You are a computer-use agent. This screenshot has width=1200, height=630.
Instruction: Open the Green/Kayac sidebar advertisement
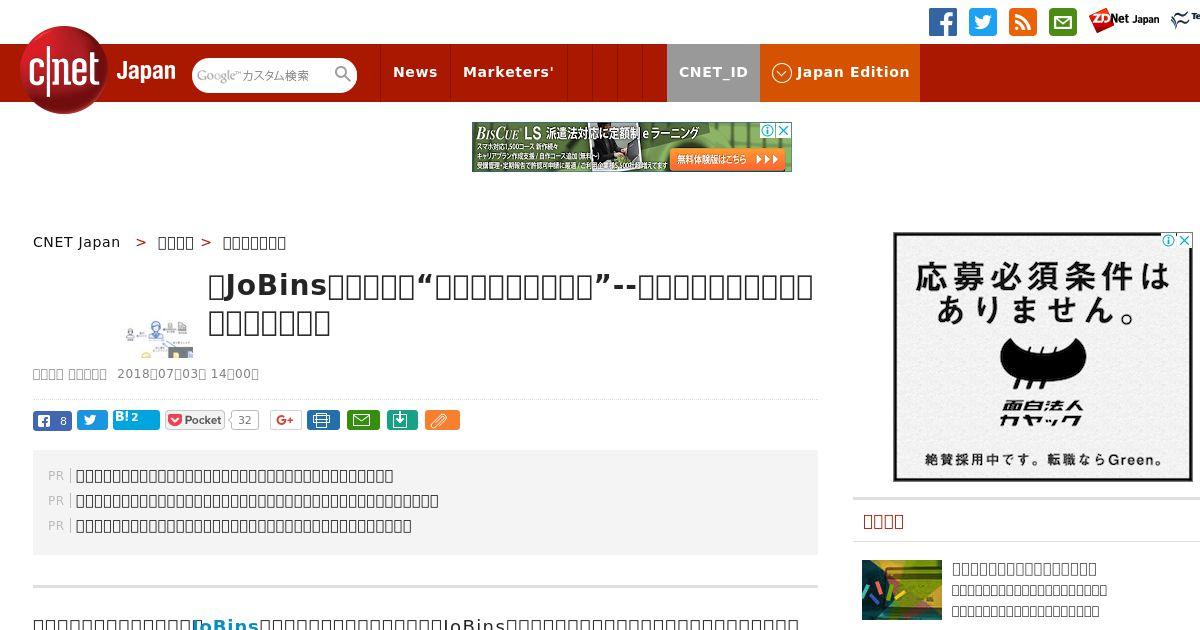click(1043, 357)
